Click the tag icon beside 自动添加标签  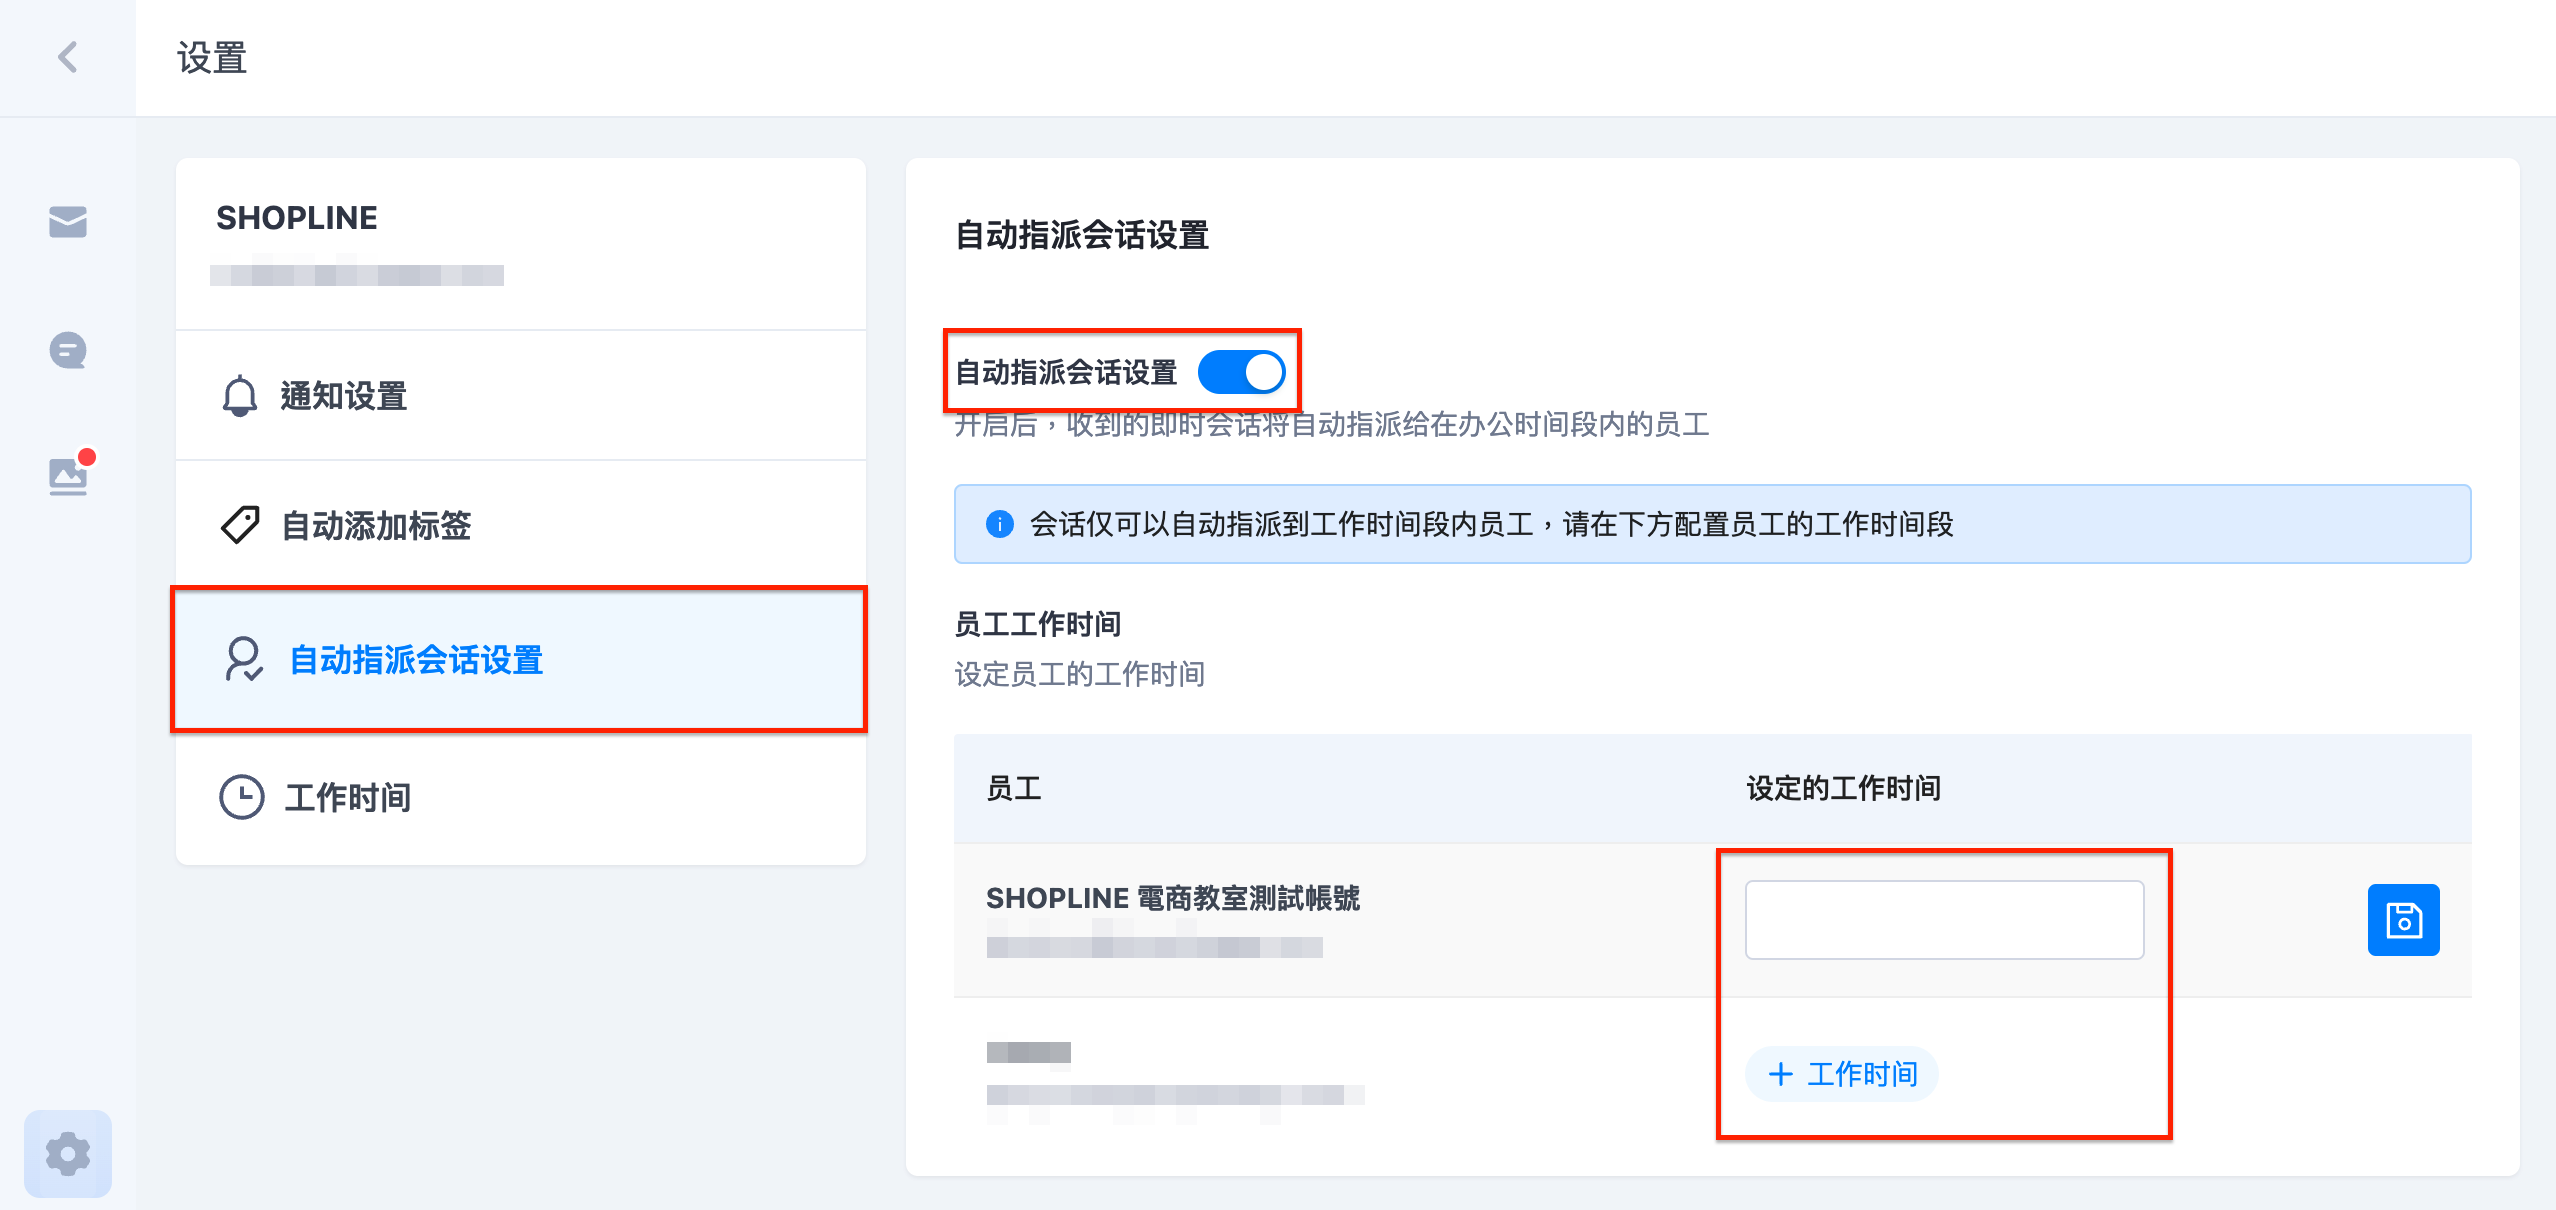coord(240,525)
